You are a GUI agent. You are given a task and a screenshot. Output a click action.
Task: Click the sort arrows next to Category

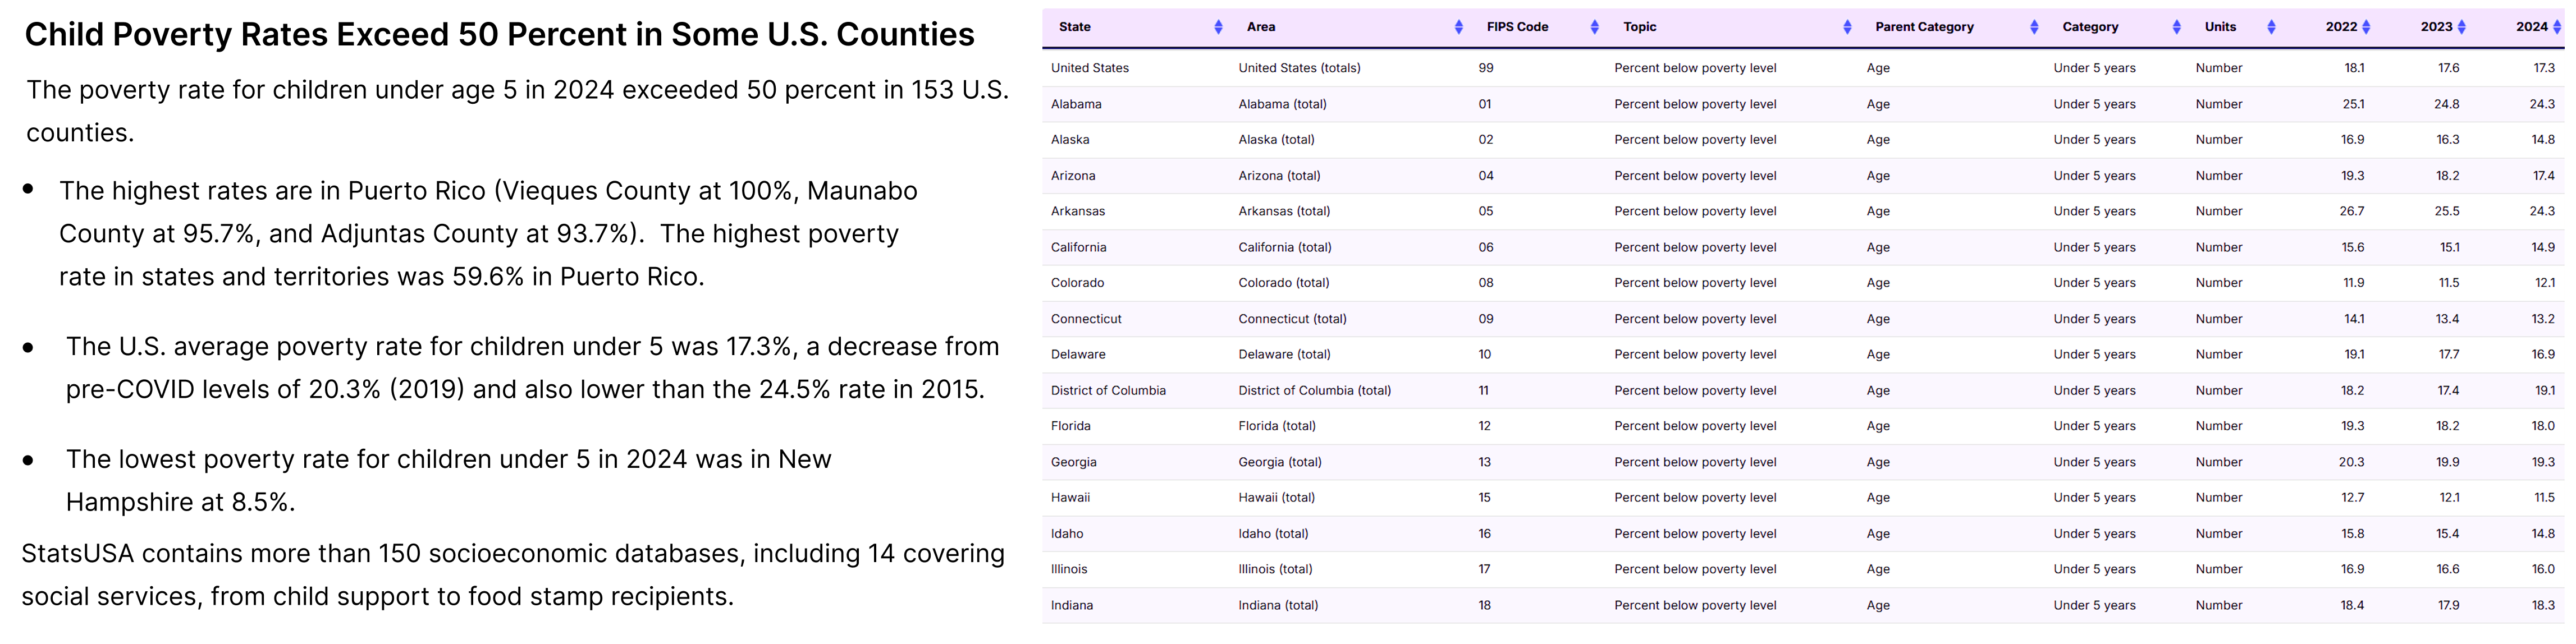(2176, 27)
